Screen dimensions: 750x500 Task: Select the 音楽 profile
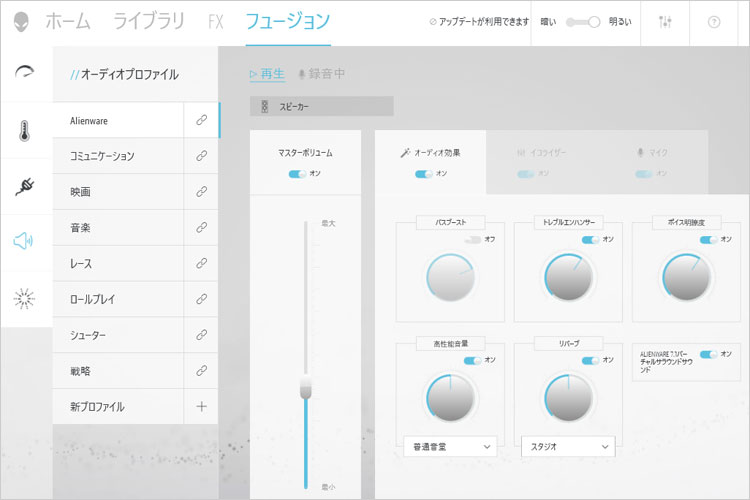(118, 228)
